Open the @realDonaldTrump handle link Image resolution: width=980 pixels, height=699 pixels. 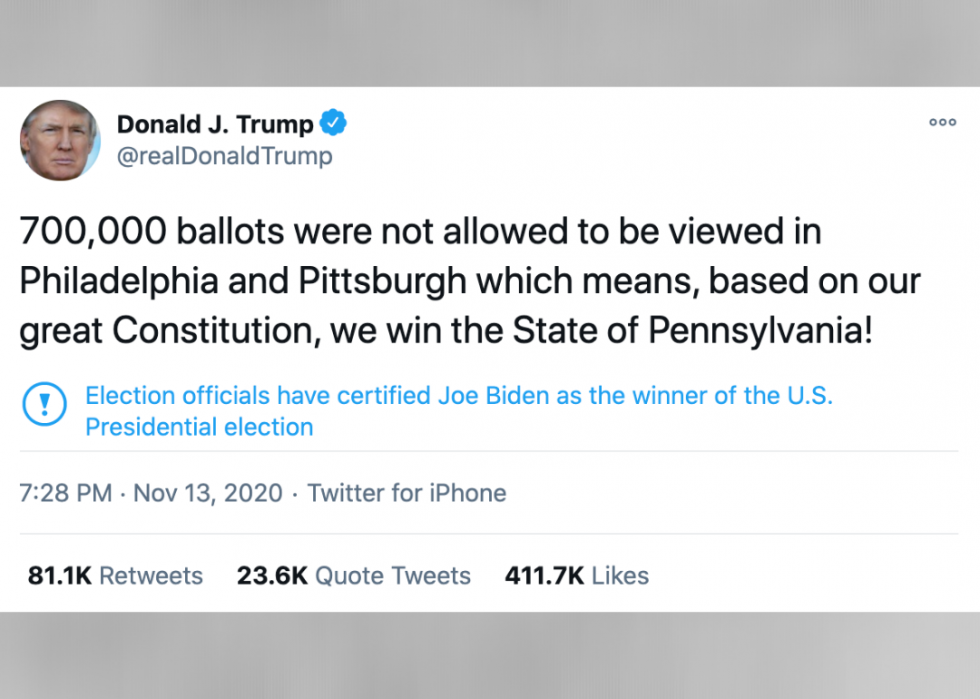(x=225, y=157)
